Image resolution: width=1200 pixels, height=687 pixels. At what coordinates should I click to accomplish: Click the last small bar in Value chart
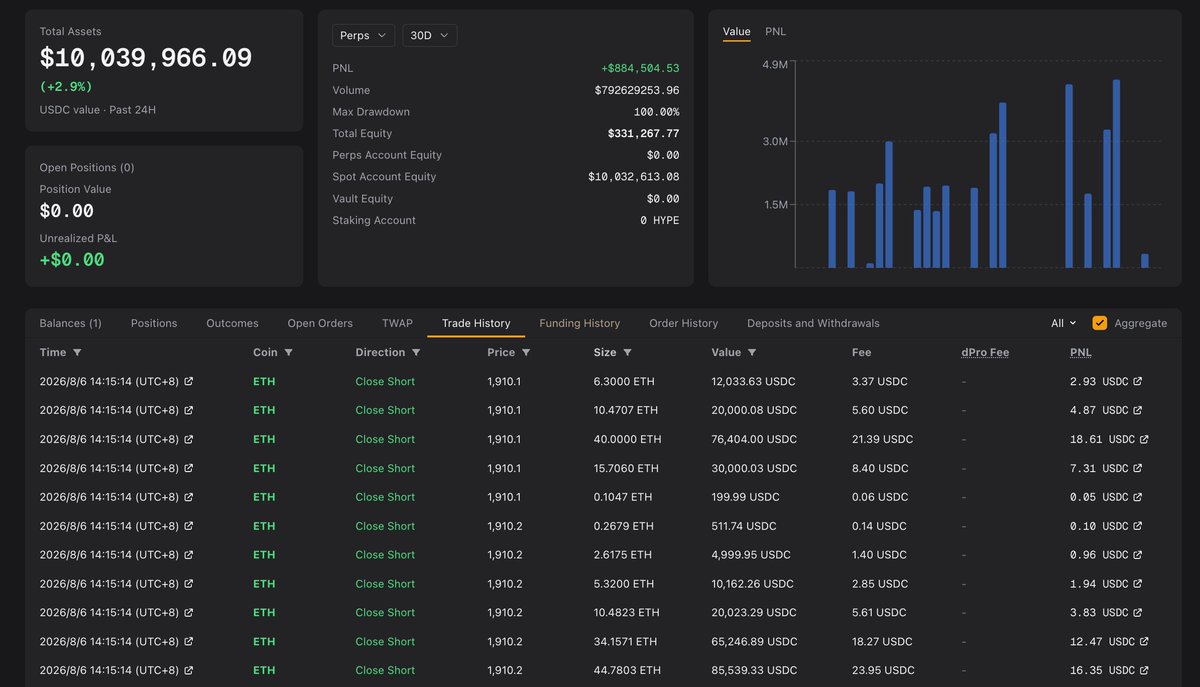pos(1145,261)
